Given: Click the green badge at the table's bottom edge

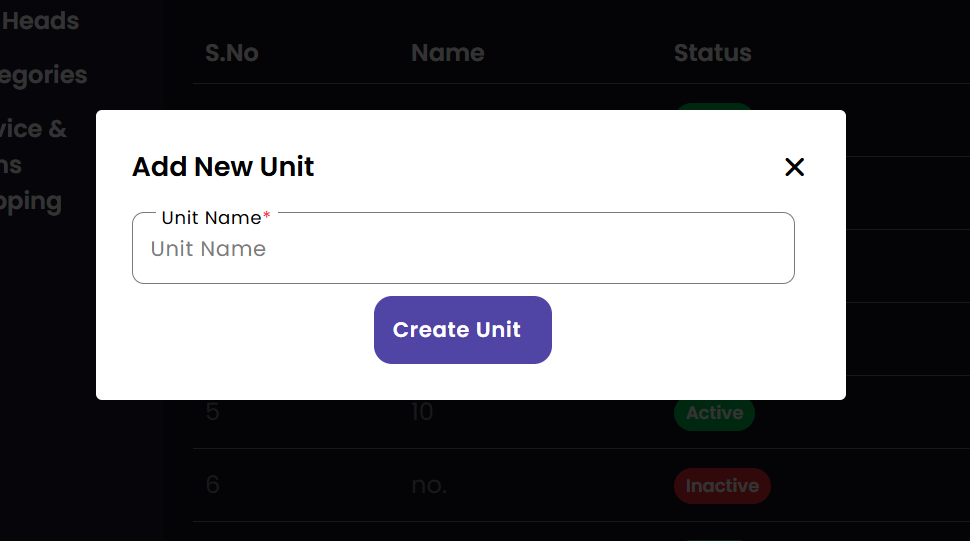Looking at the screenshot, I should (714, 538).
